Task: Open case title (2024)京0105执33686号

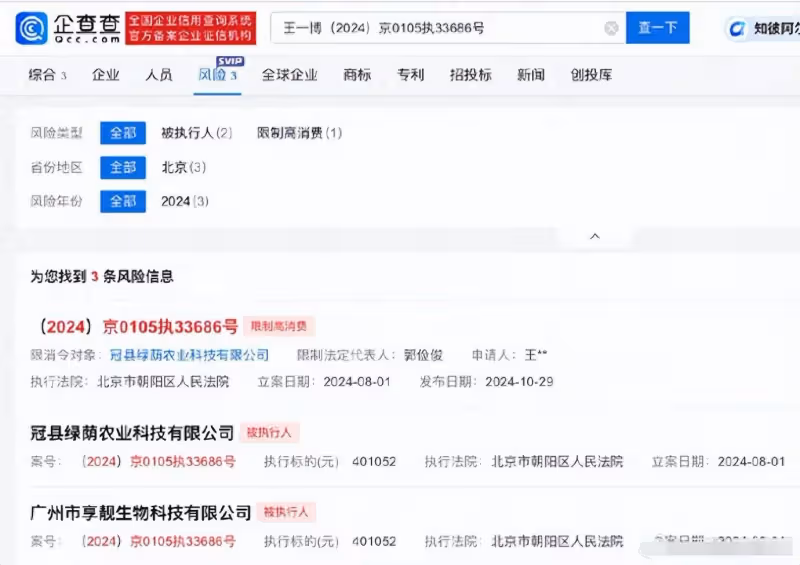Action: pyautogui.click(x=138, y=327)
